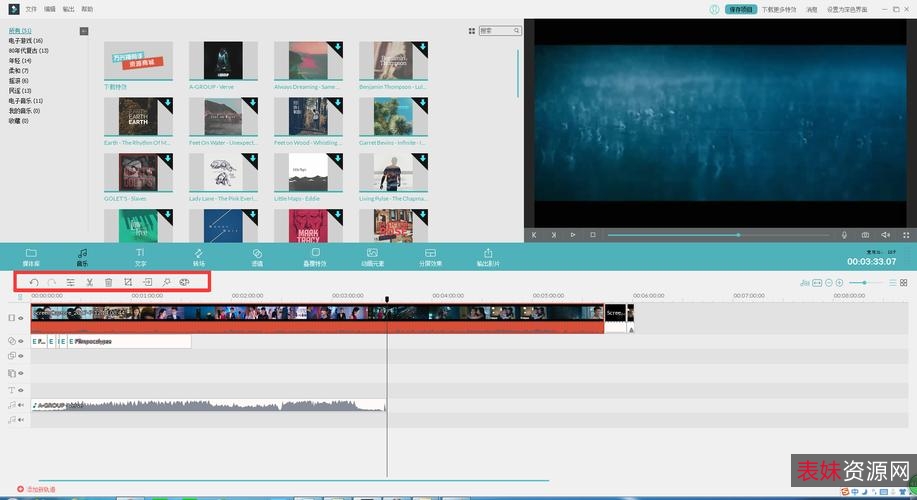Viewport: 917px width, 500px height.
Task: Select the Filmpocalypse effect clip on timeline
Action: (x=130, y=341)
